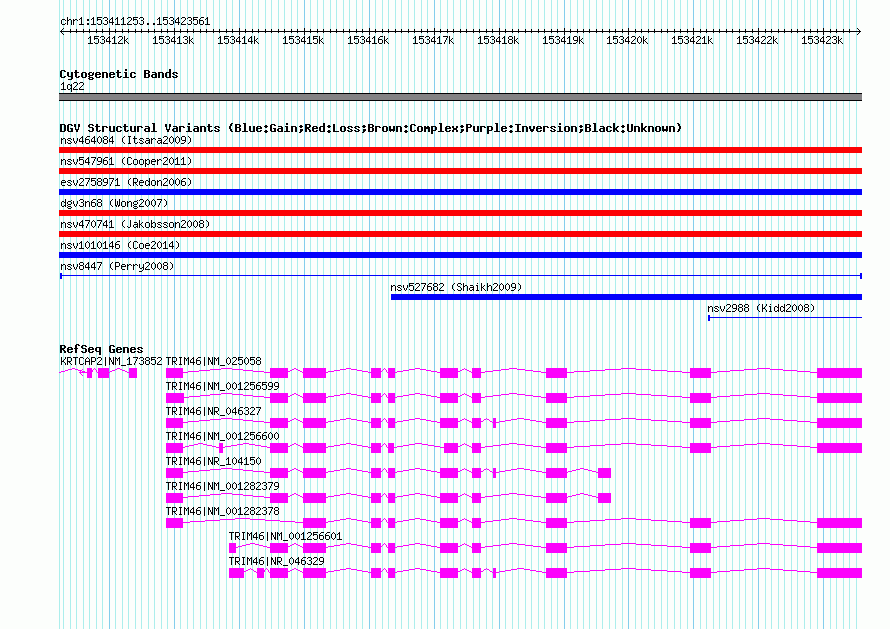The image size is (890, 629).
Task: Click the TRIM46|NM_001282379 transcript label
Action: pos(222,486)
